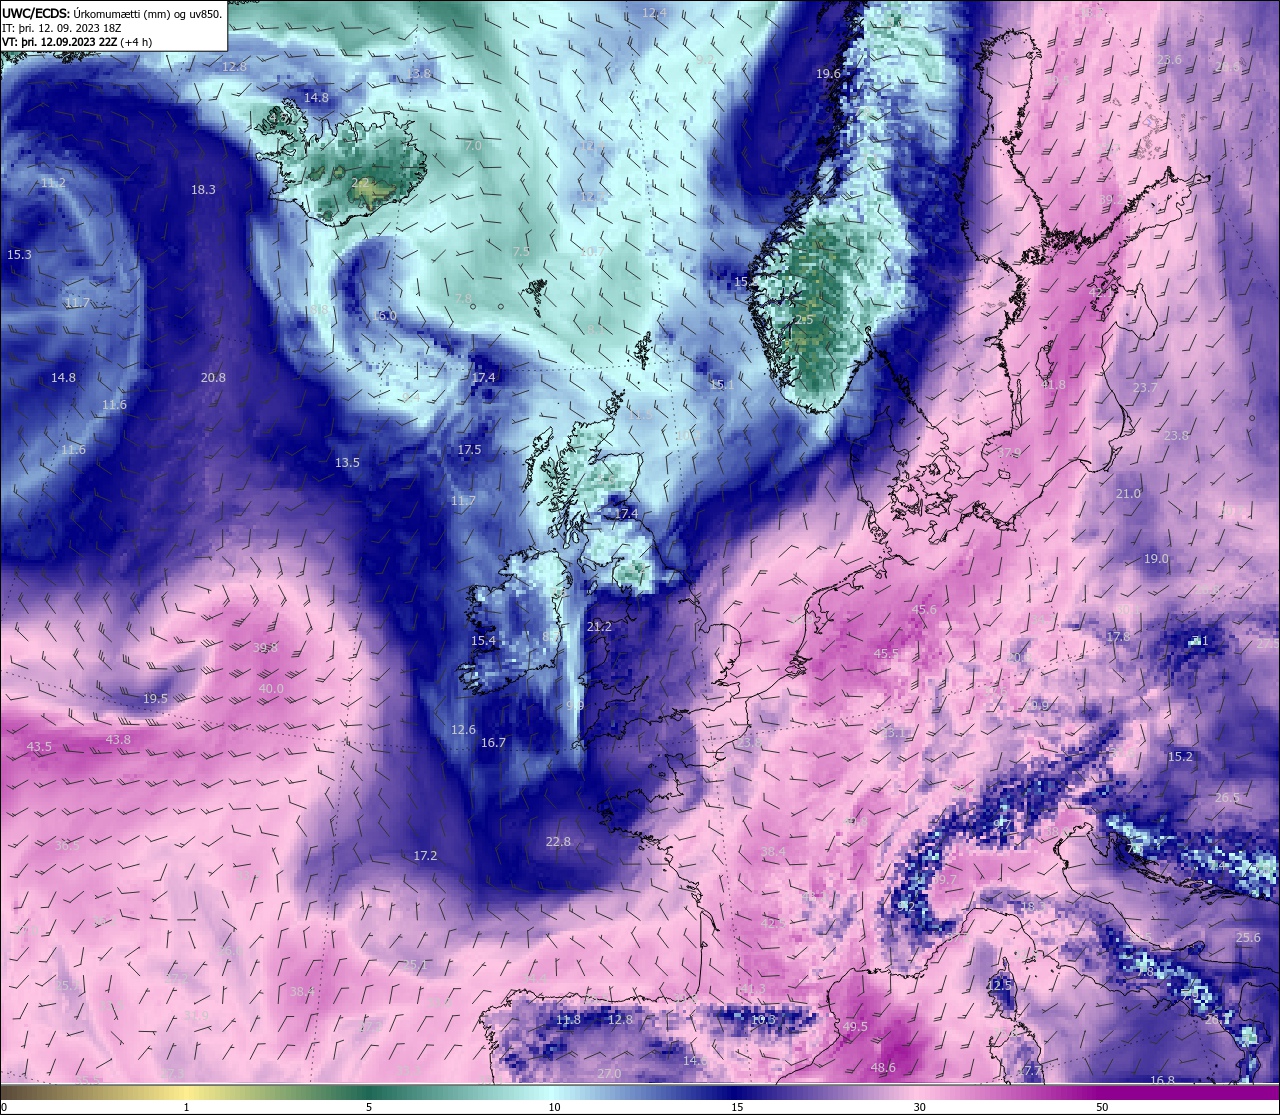The width and height of the screenshot is (1280, 1115).
Task: Click the colorbar tick label '5'
Action: pyautogui.click(x=369, y=1107)
